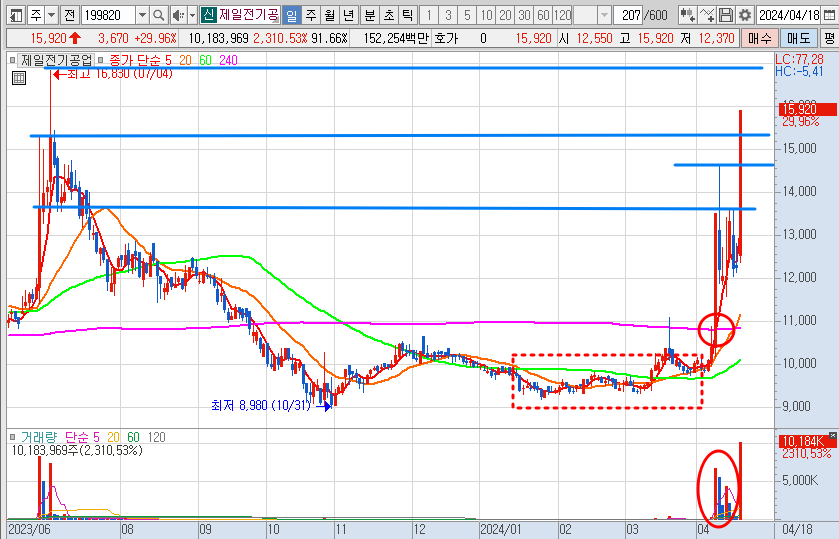Open the candle chart type icon
This screenshot has width=839, height=539.
click(688, 15)
